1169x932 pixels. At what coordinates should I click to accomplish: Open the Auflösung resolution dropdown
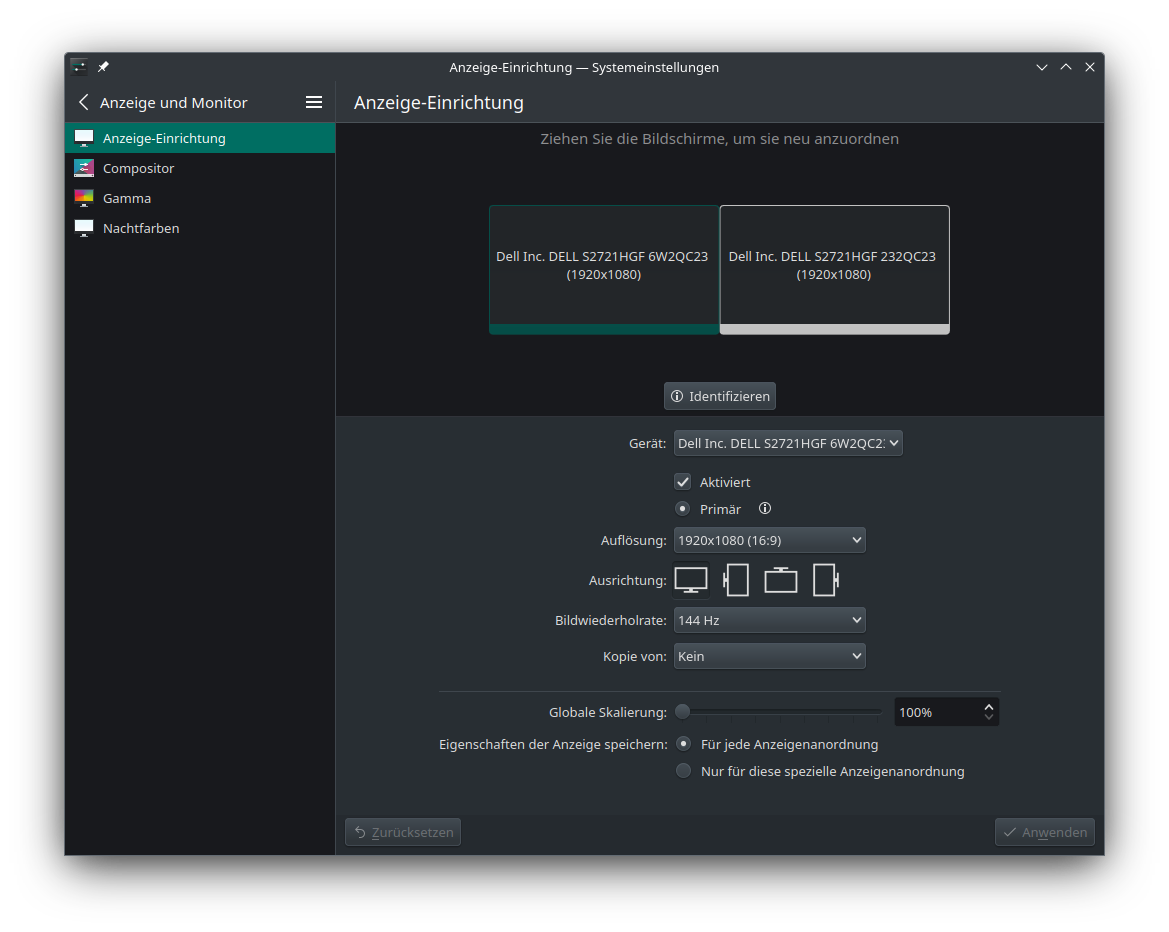(769, 540)
